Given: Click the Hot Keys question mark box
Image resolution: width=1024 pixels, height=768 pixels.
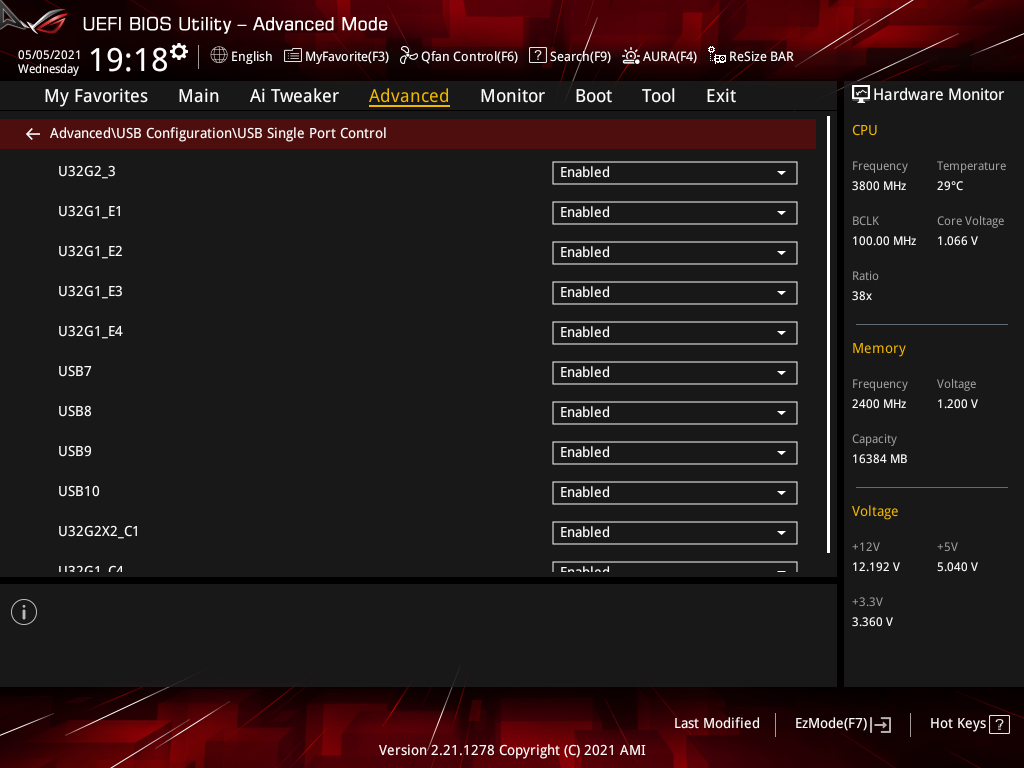Looking at the screenshot, I should click(x=999, y=724).
